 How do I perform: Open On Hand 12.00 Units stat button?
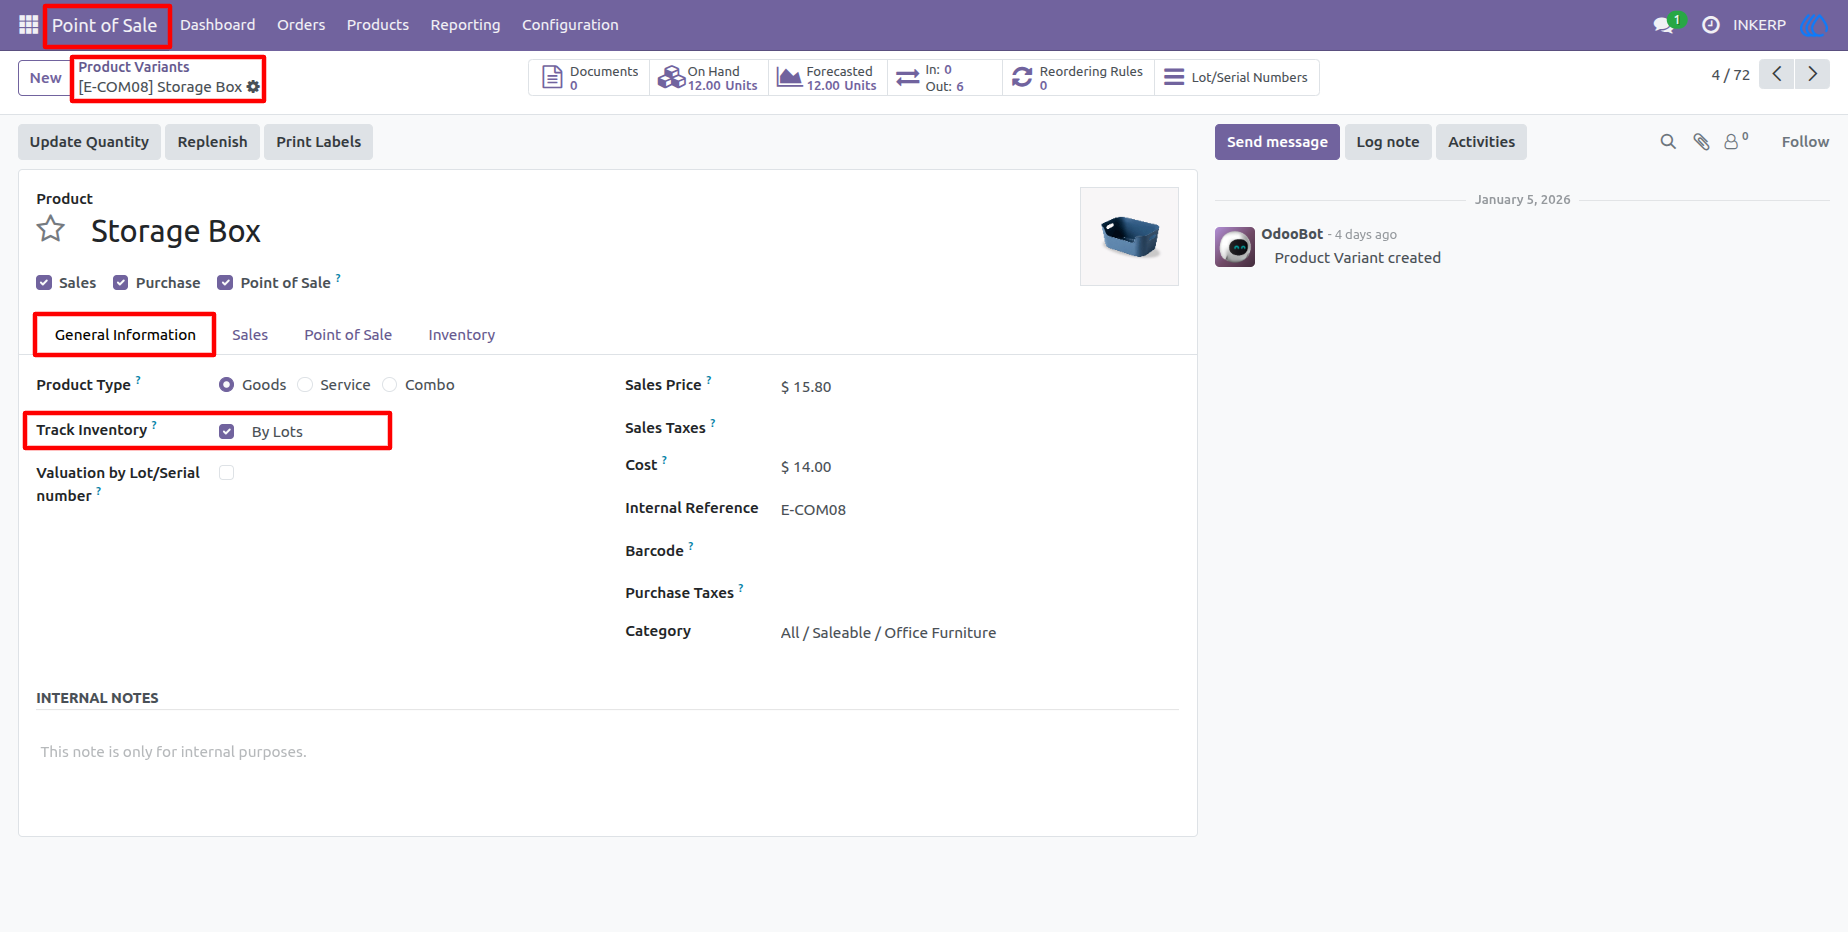[x=709, y=78]
